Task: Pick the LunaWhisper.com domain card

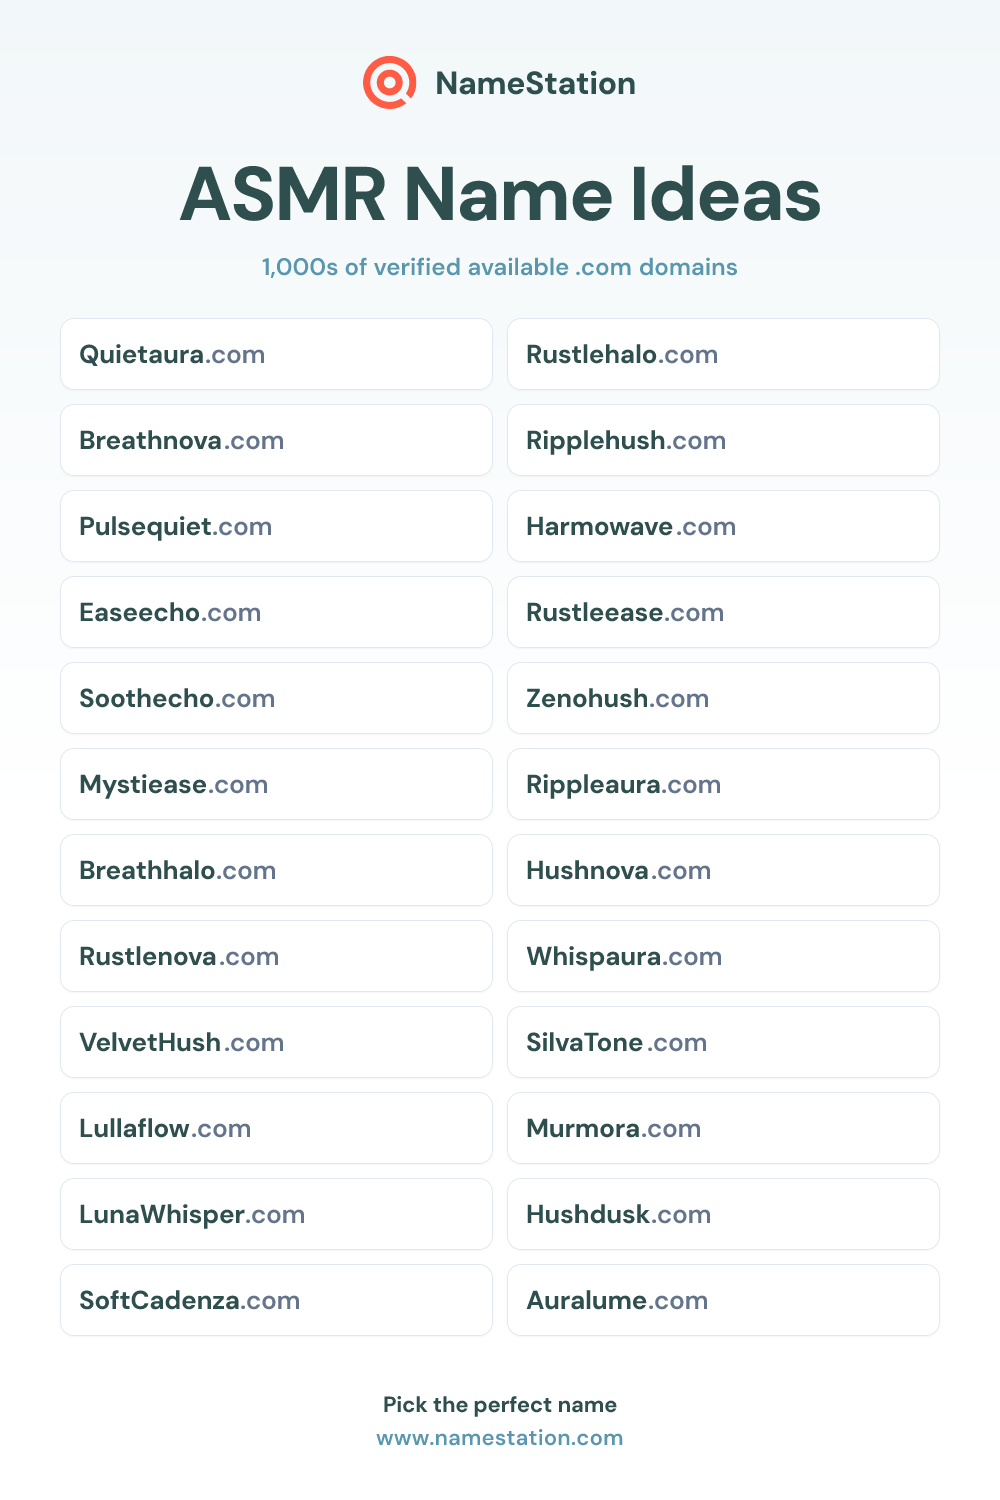Action: click(x=276, y=1214)
